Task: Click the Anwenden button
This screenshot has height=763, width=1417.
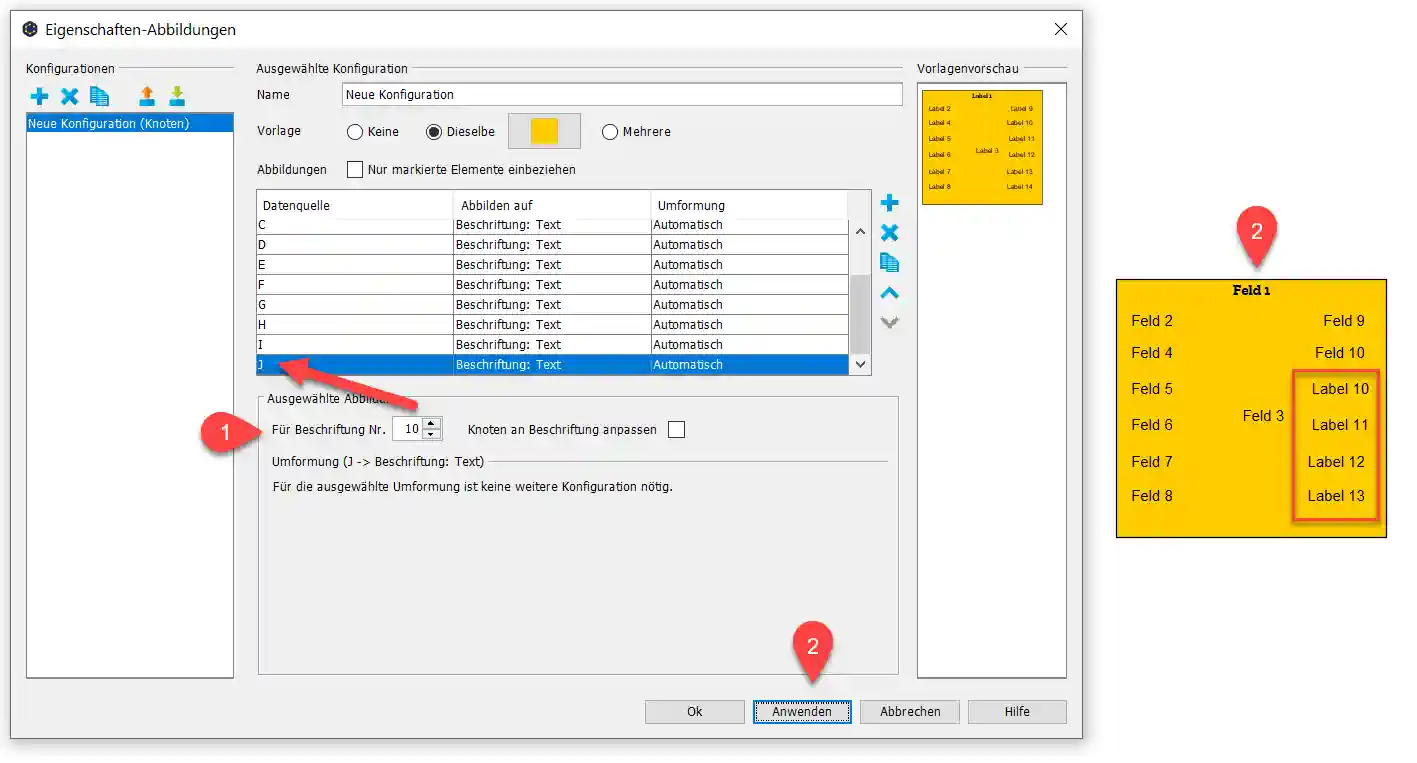Action: coord(802,712)
